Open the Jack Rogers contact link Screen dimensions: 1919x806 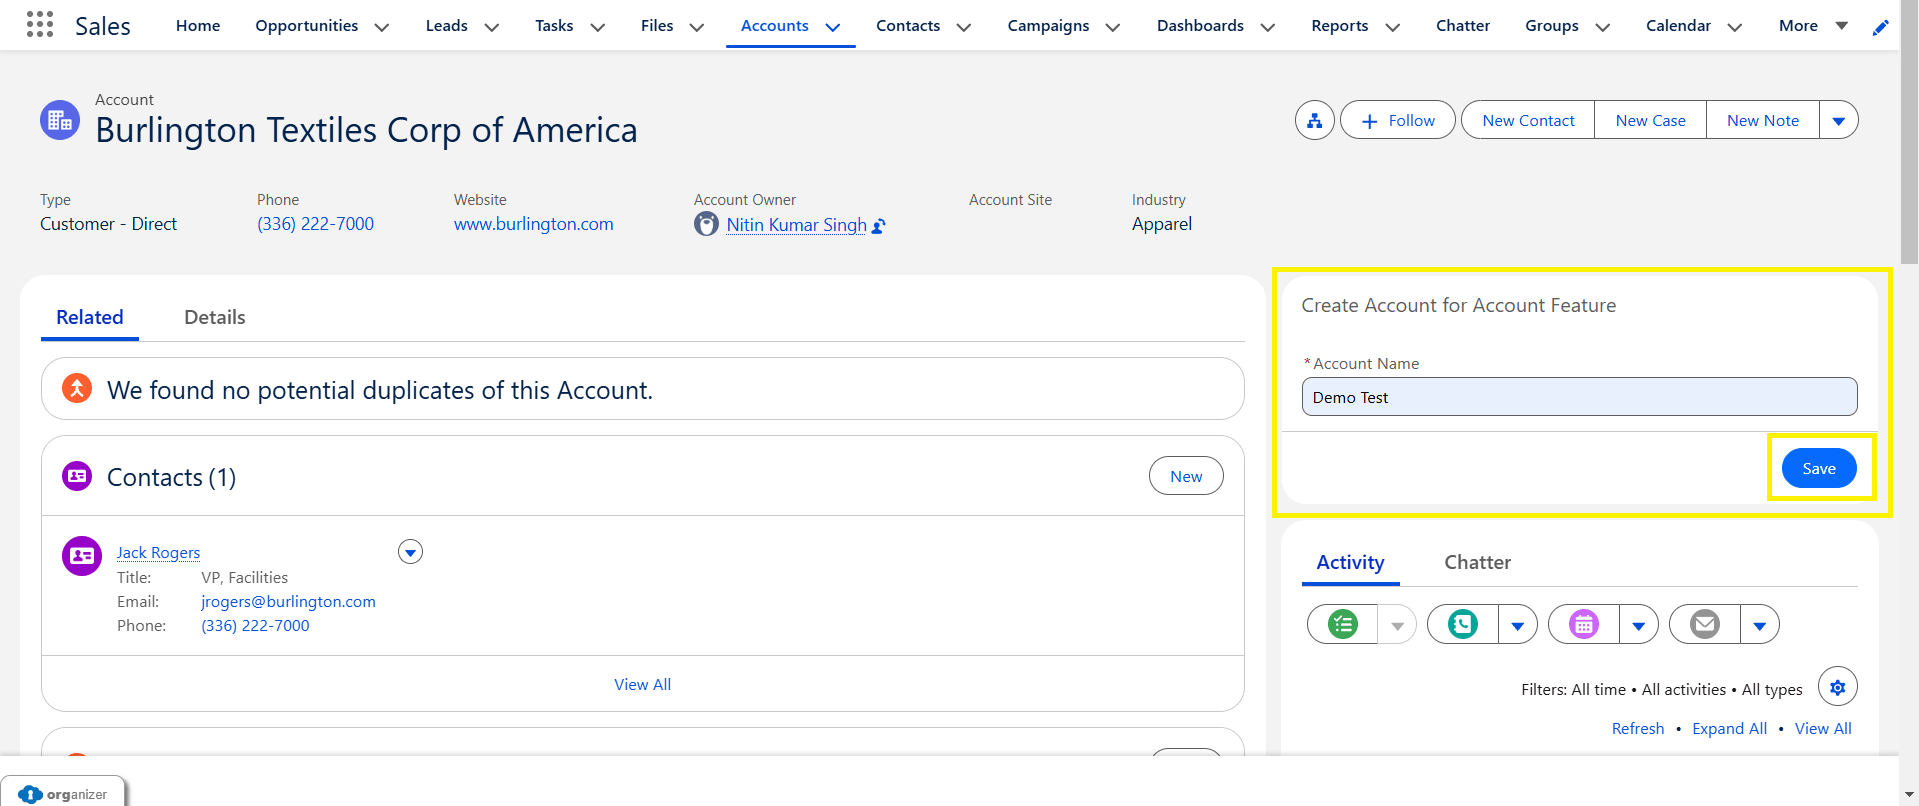(158, 552)
